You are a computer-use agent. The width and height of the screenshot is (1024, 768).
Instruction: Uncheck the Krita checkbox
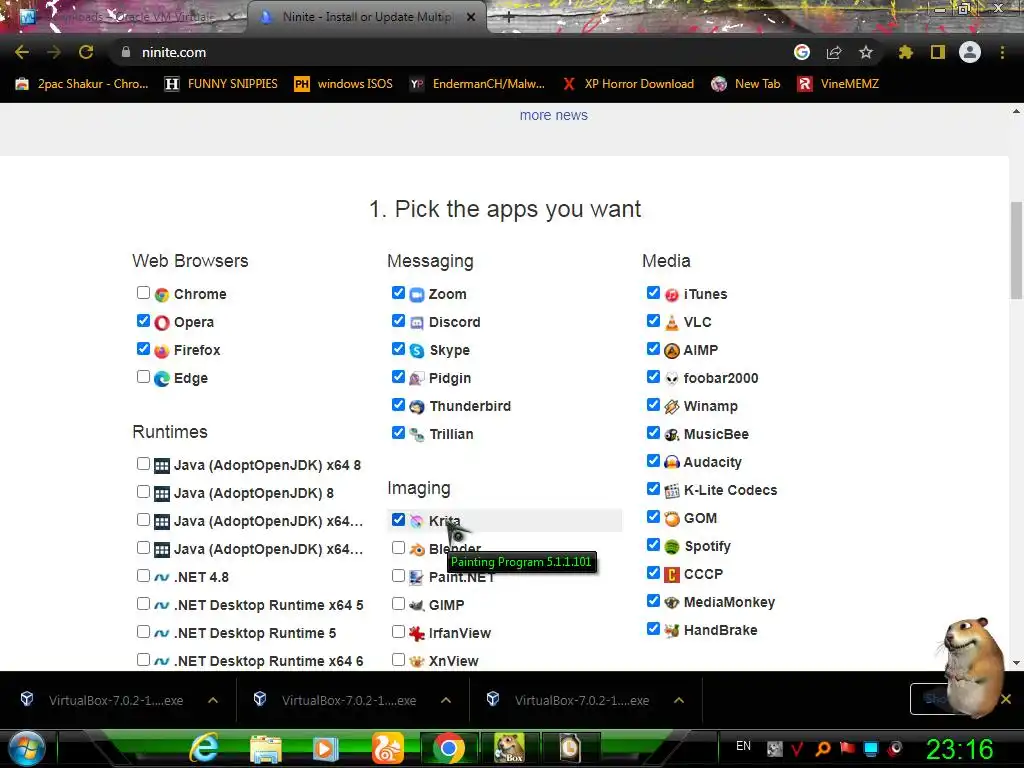click(398, 520)
